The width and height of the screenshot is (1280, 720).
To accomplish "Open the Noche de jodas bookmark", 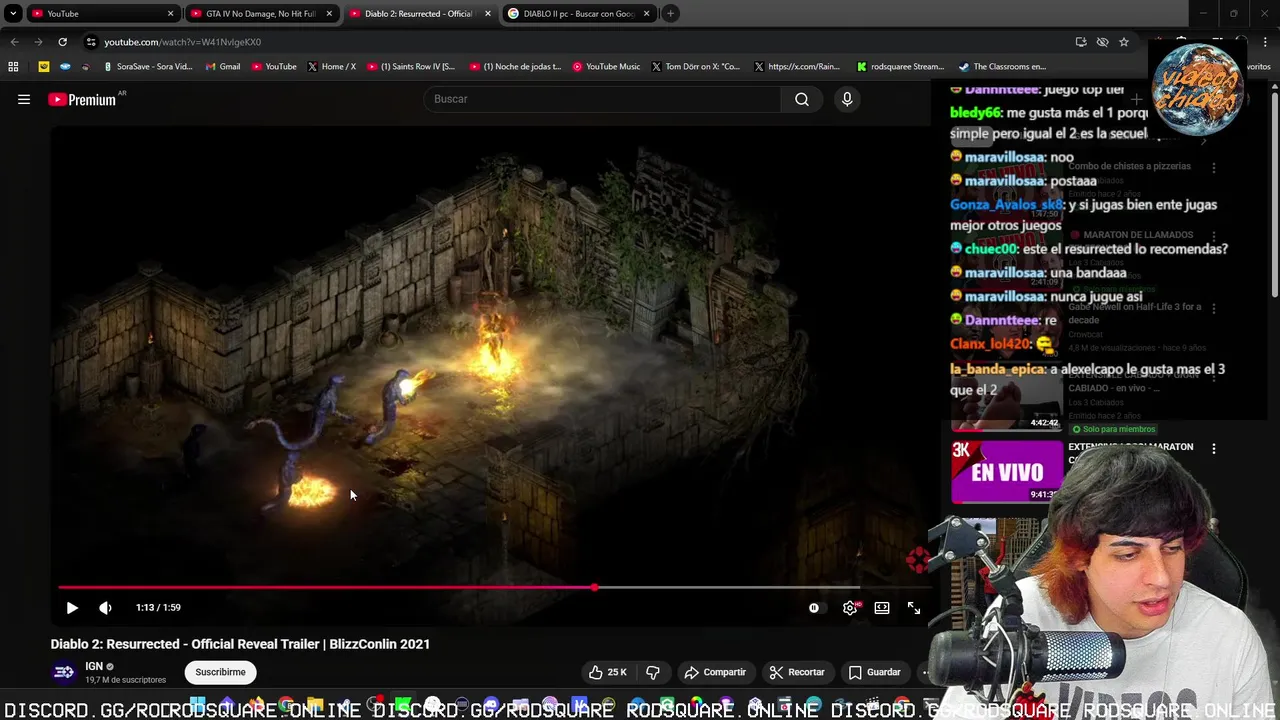I will point(515,67).
